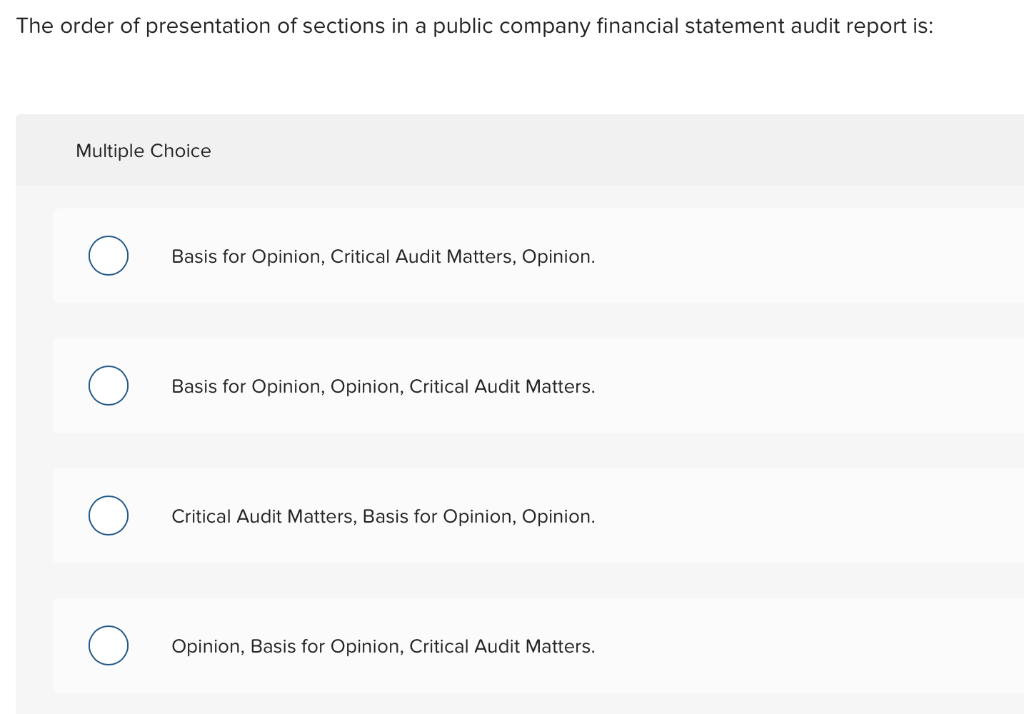This screenshot has height=714, width=1024.
Task: Click the circle next to the top answer
Action: coord(108,255)
